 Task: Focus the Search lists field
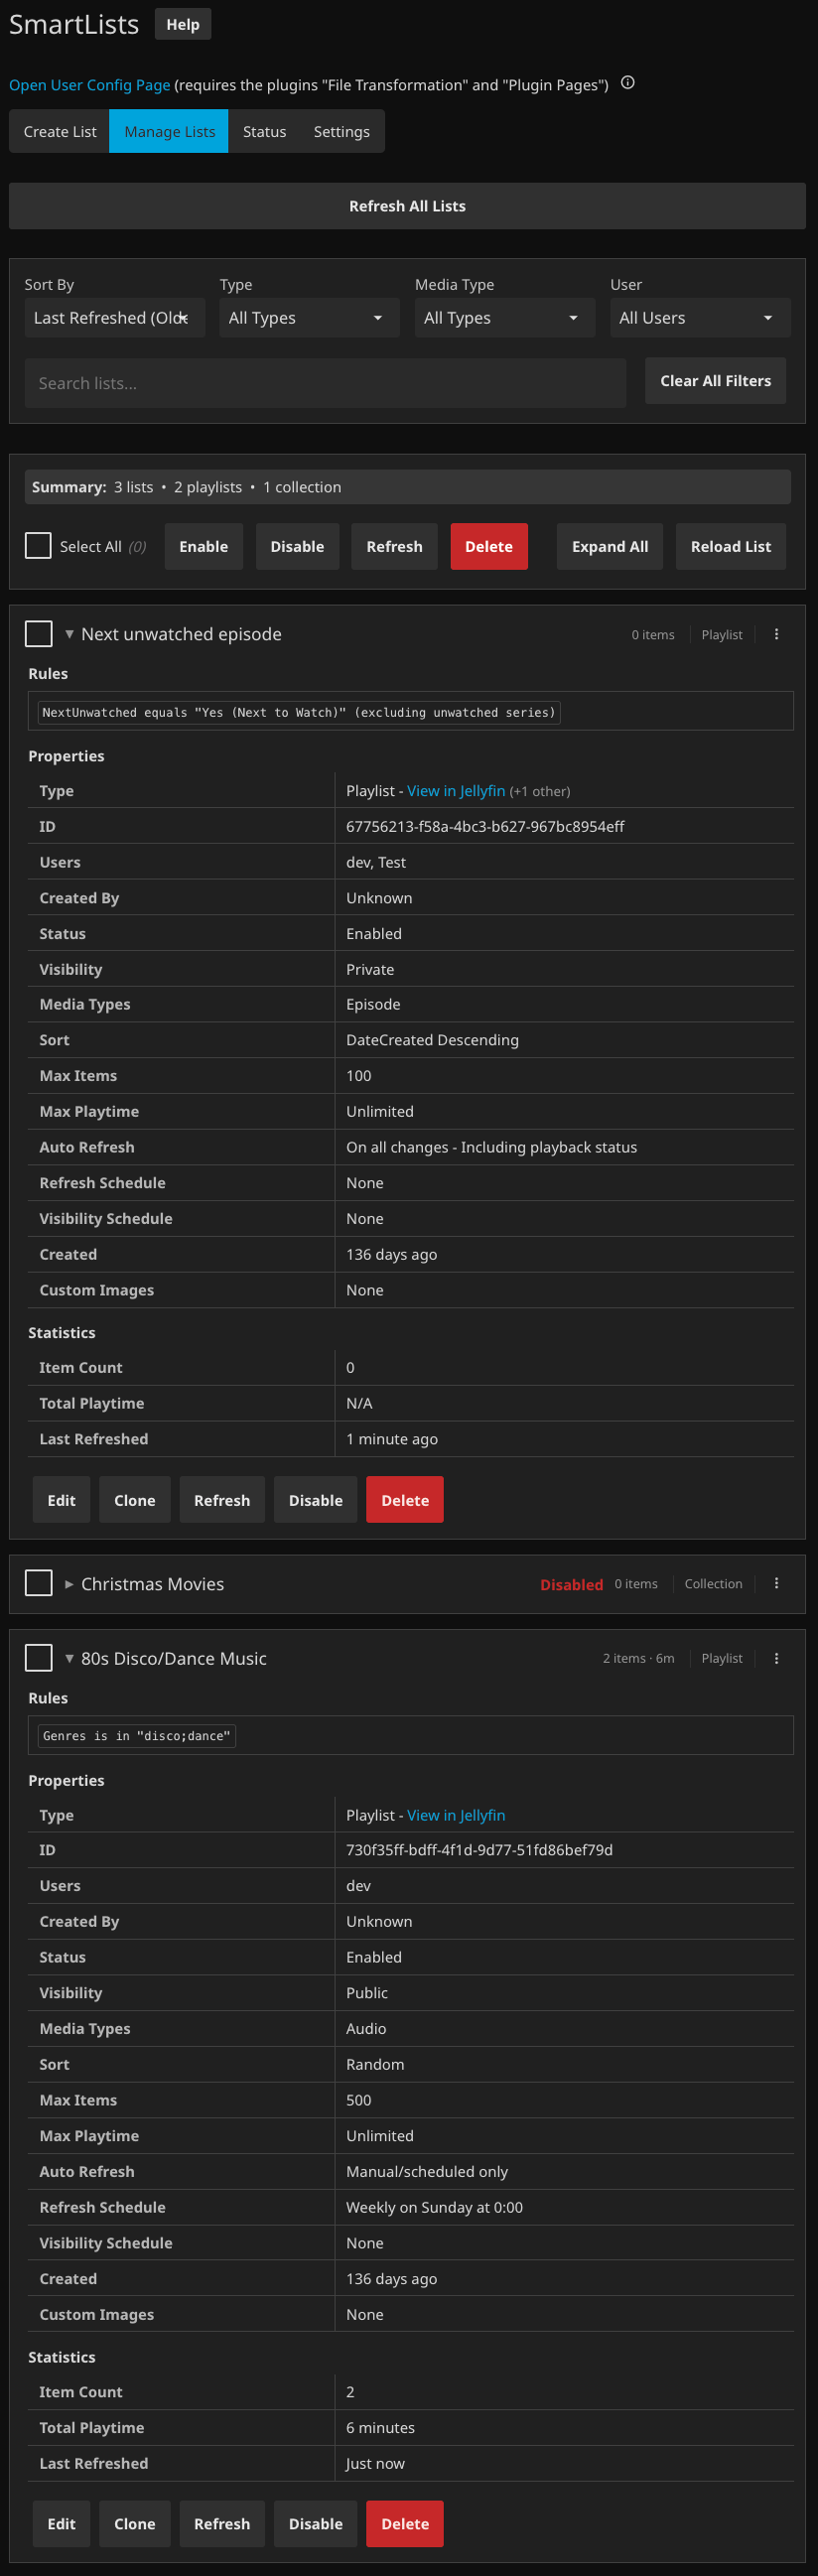(325, 383)
